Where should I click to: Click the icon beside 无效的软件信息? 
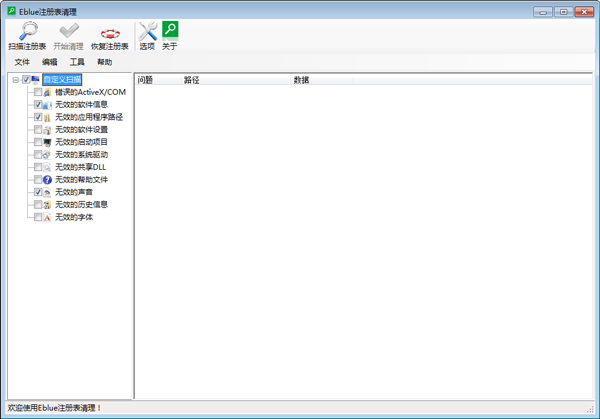47,105
